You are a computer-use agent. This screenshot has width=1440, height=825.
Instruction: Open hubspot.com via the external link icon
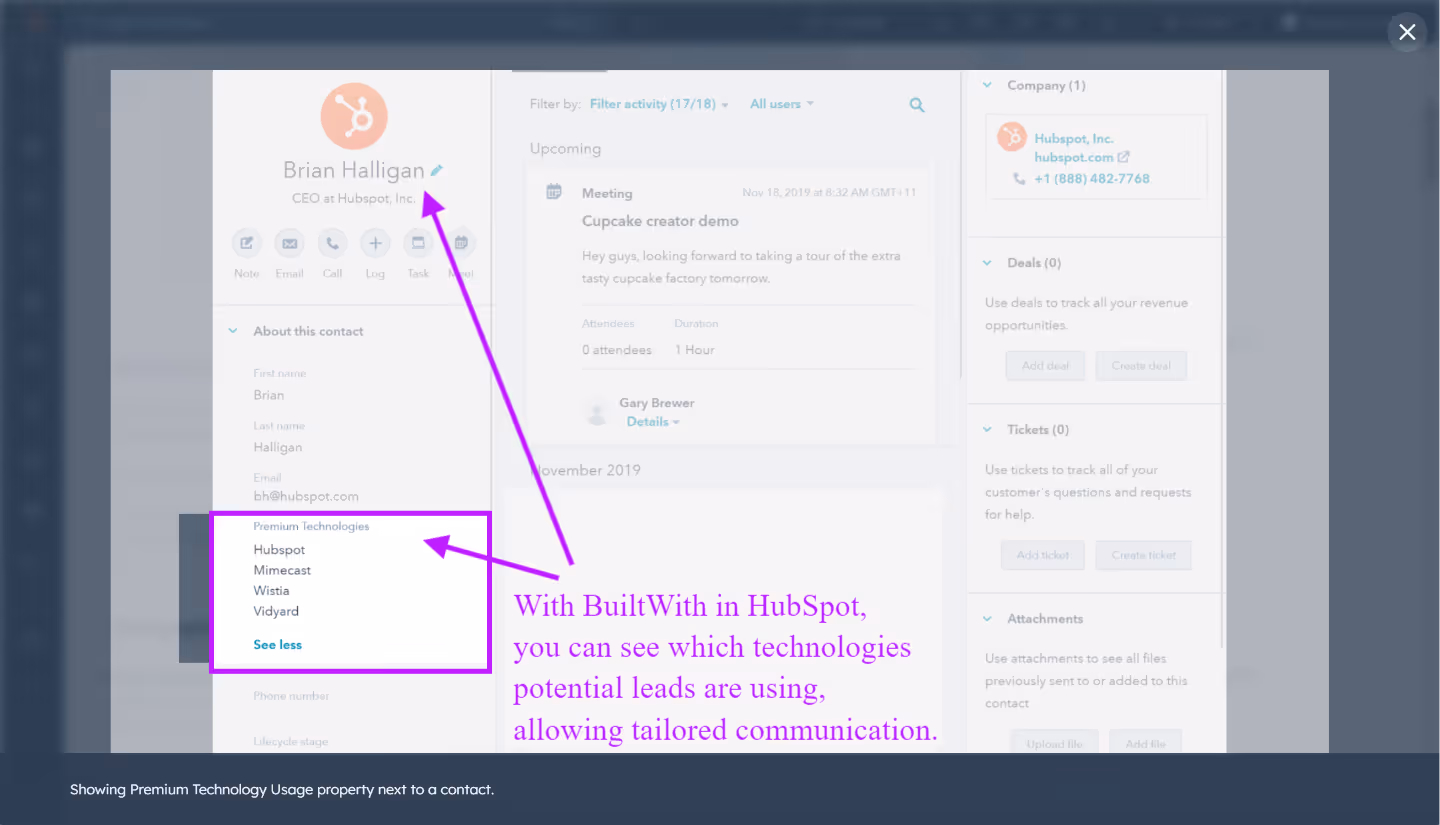(x=1123, y=157)
